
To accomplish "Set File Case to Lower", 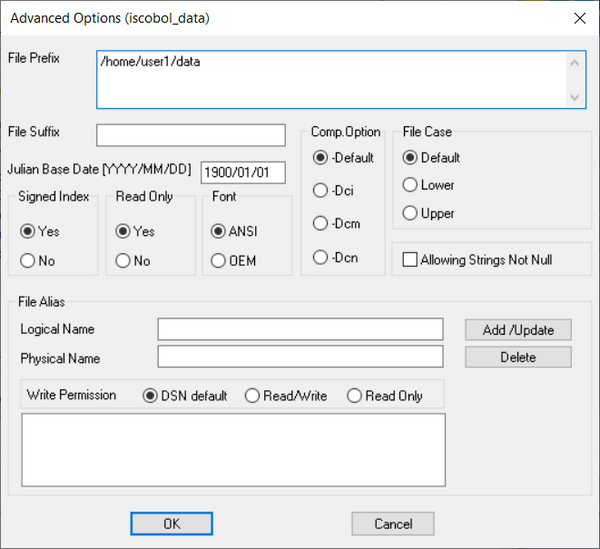I will pos(410,185).
